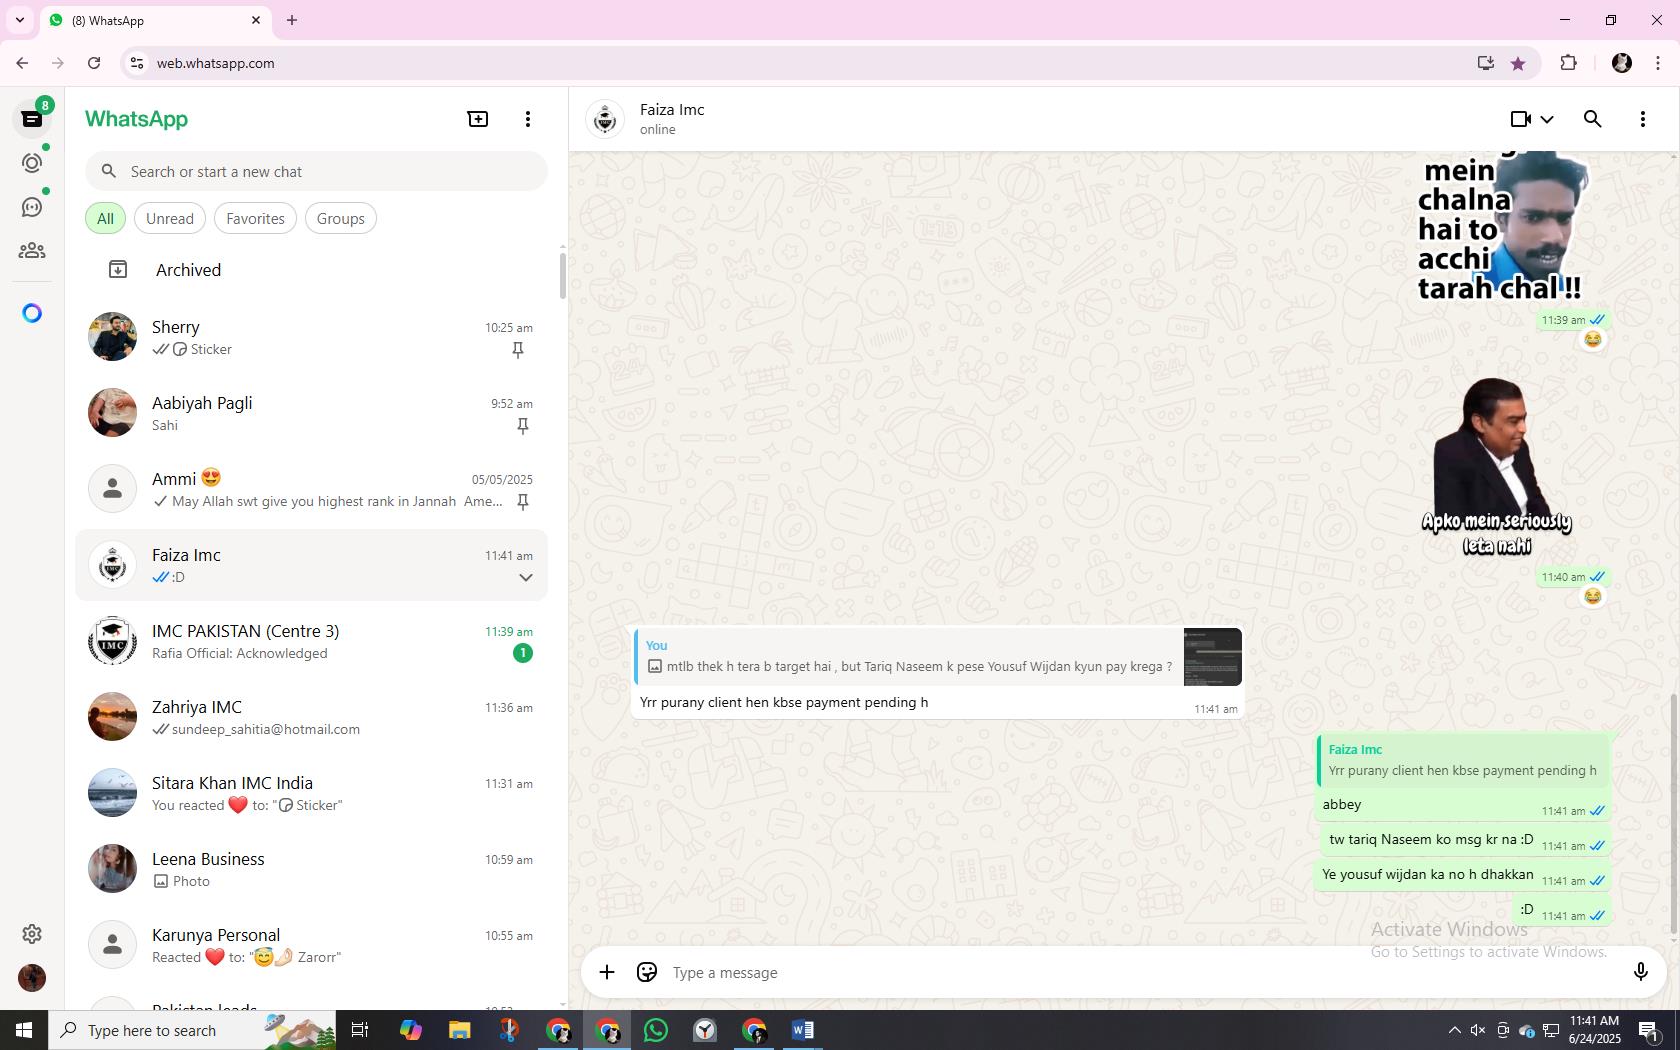The image size is (1680, 1050).
Task: Open the Status updates icon
Action: coord(32,163)
